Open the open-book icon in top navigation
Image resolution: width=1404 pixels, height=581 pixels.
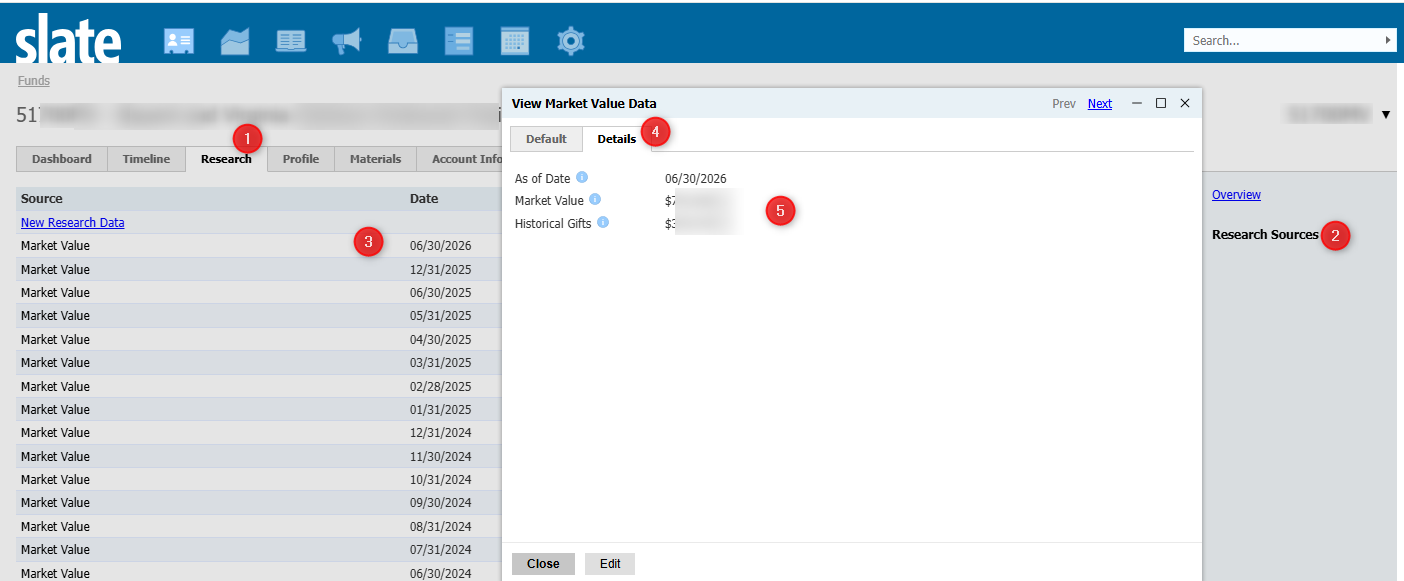coord(291,41)
